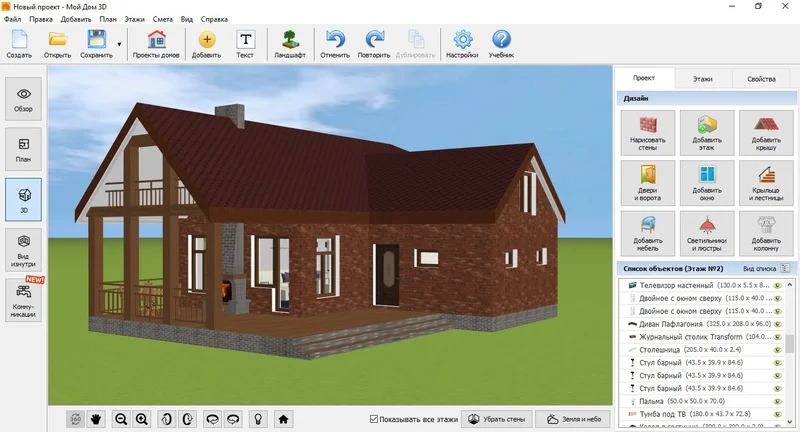Image resolution: width=800 pixels, height=432 pixels.
Task: Open the Вид menu
Action: [187, 19]
